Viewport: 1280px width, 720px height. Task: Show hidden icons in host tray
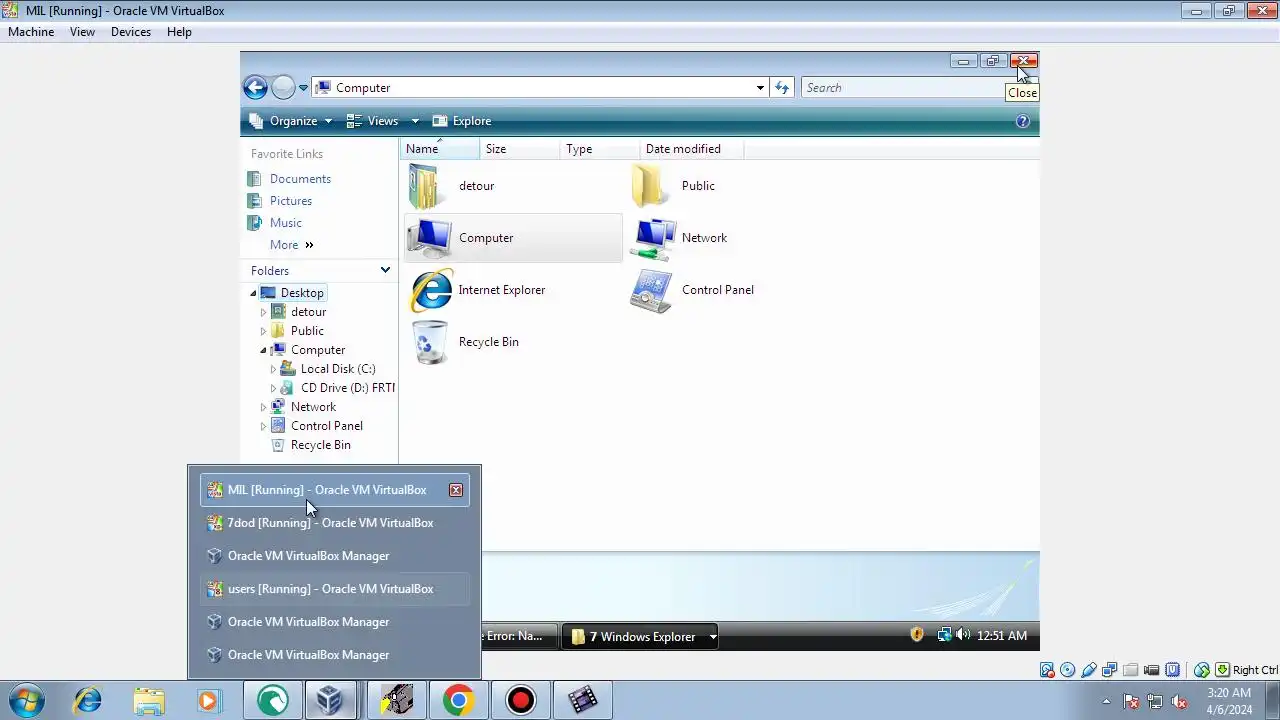(x=1106, y=701)
